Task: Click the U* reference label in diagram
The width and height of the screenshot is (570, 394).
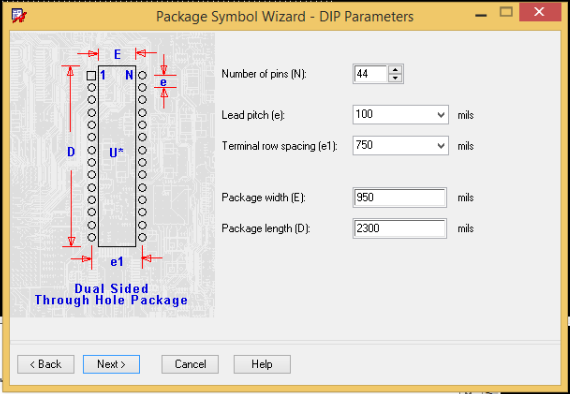Action: pos(116,153)
